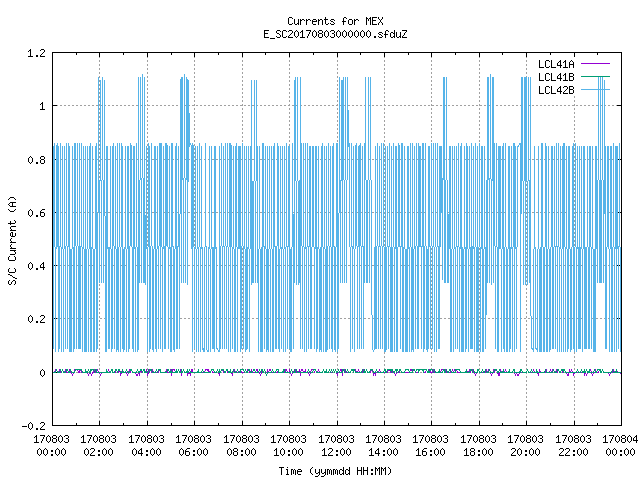640x480 pixels.
Task: Click the LCL41B legend label
Action: click(556, 77)
